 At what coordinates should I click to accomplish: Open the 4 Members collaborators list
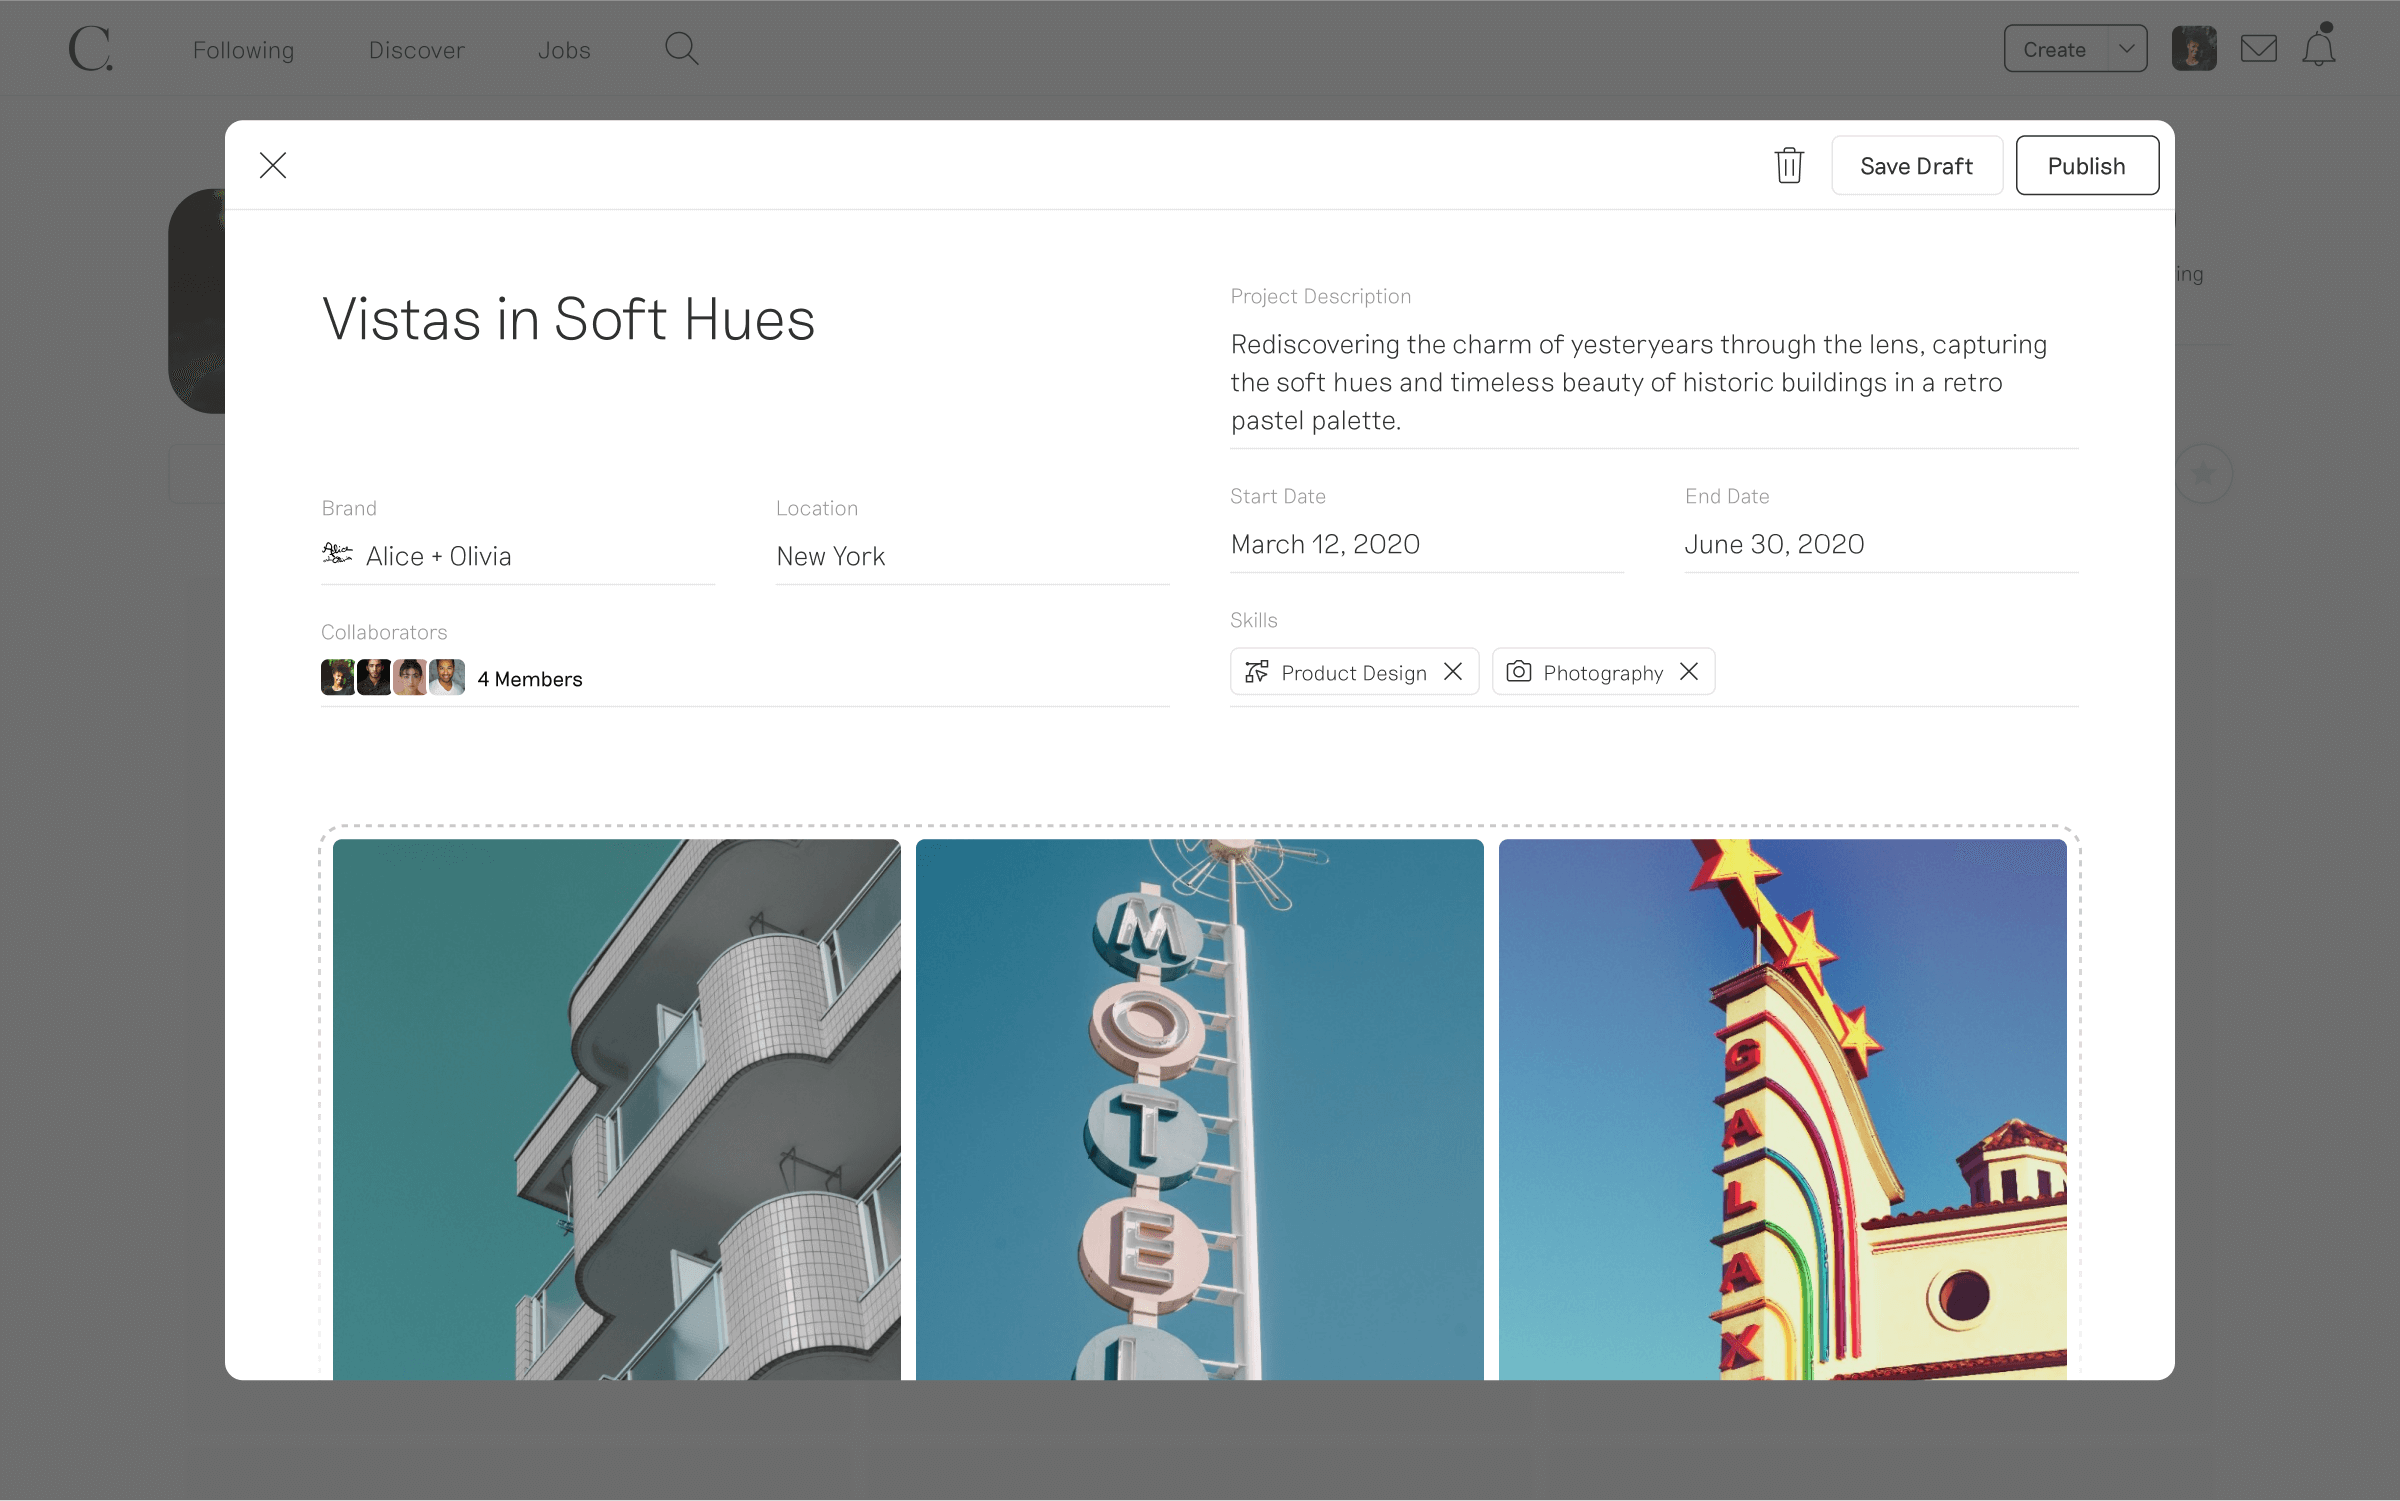(x=529, y=679)
